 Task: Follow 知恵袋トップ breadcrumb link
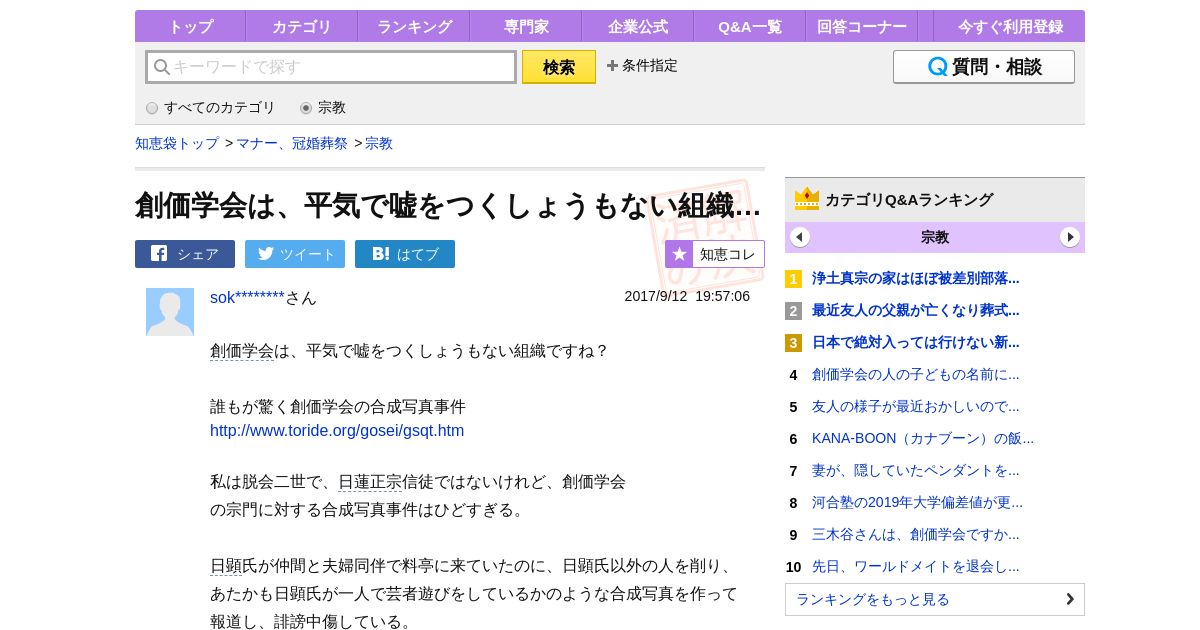pyautogui.click(x=177, y=143)
